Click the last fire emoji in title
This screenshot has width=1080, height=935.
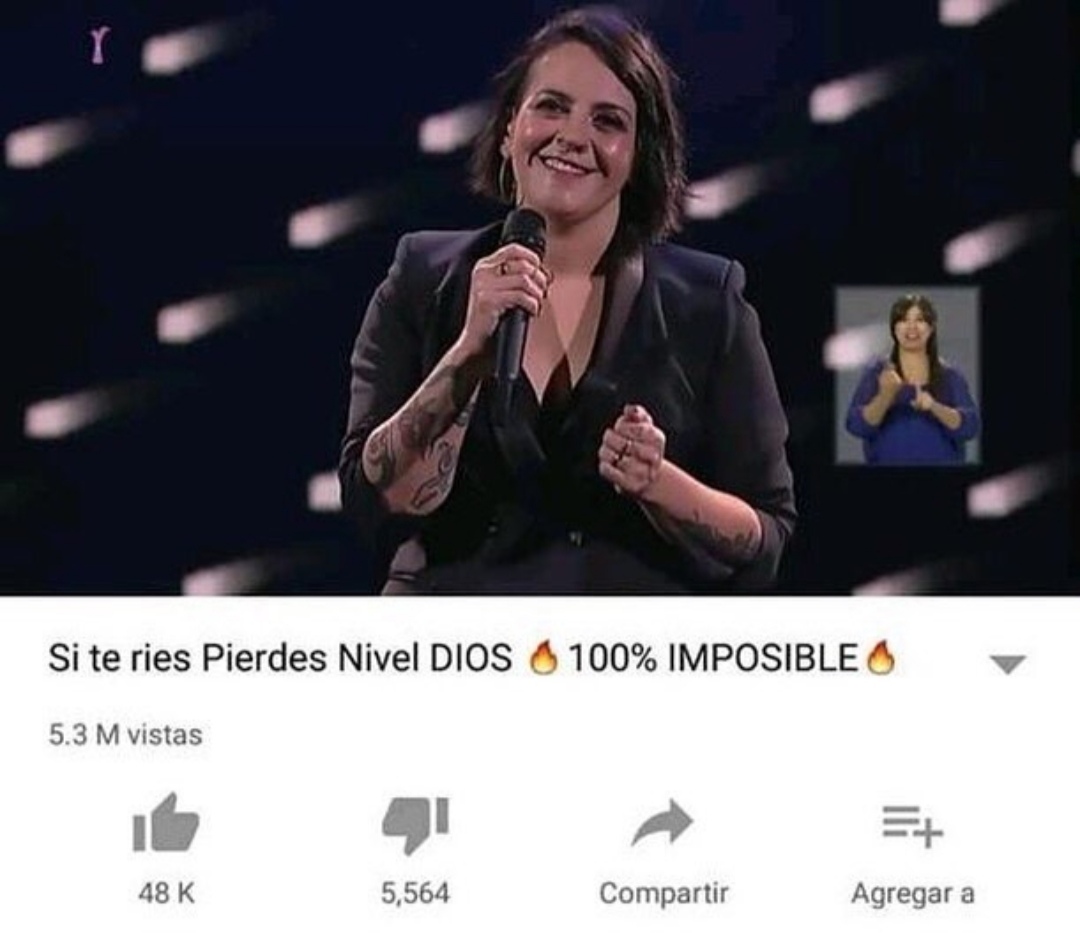[x=882, y=658]
